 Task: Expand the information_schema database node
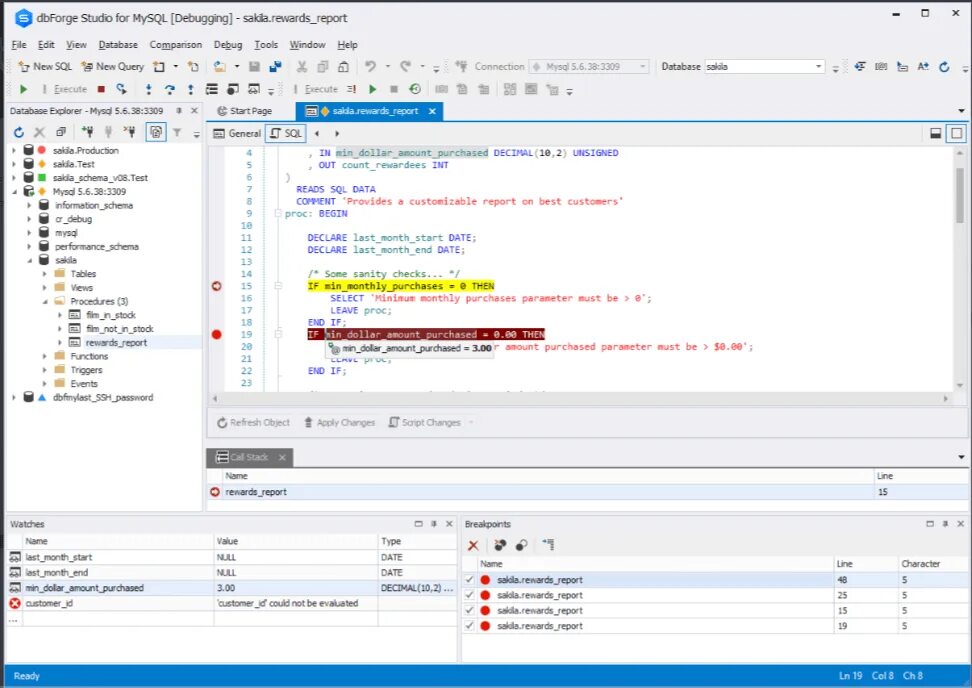29,205
